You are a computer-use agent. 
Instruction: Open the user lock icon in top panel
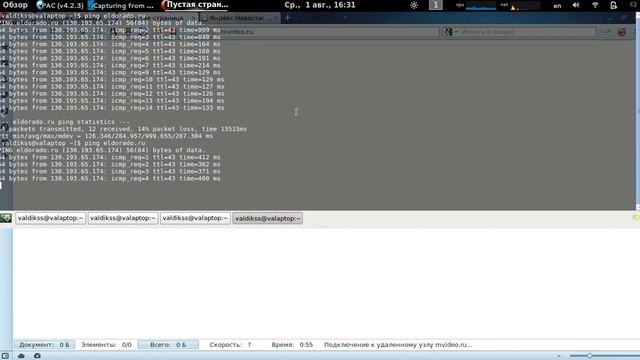[613, 5]
